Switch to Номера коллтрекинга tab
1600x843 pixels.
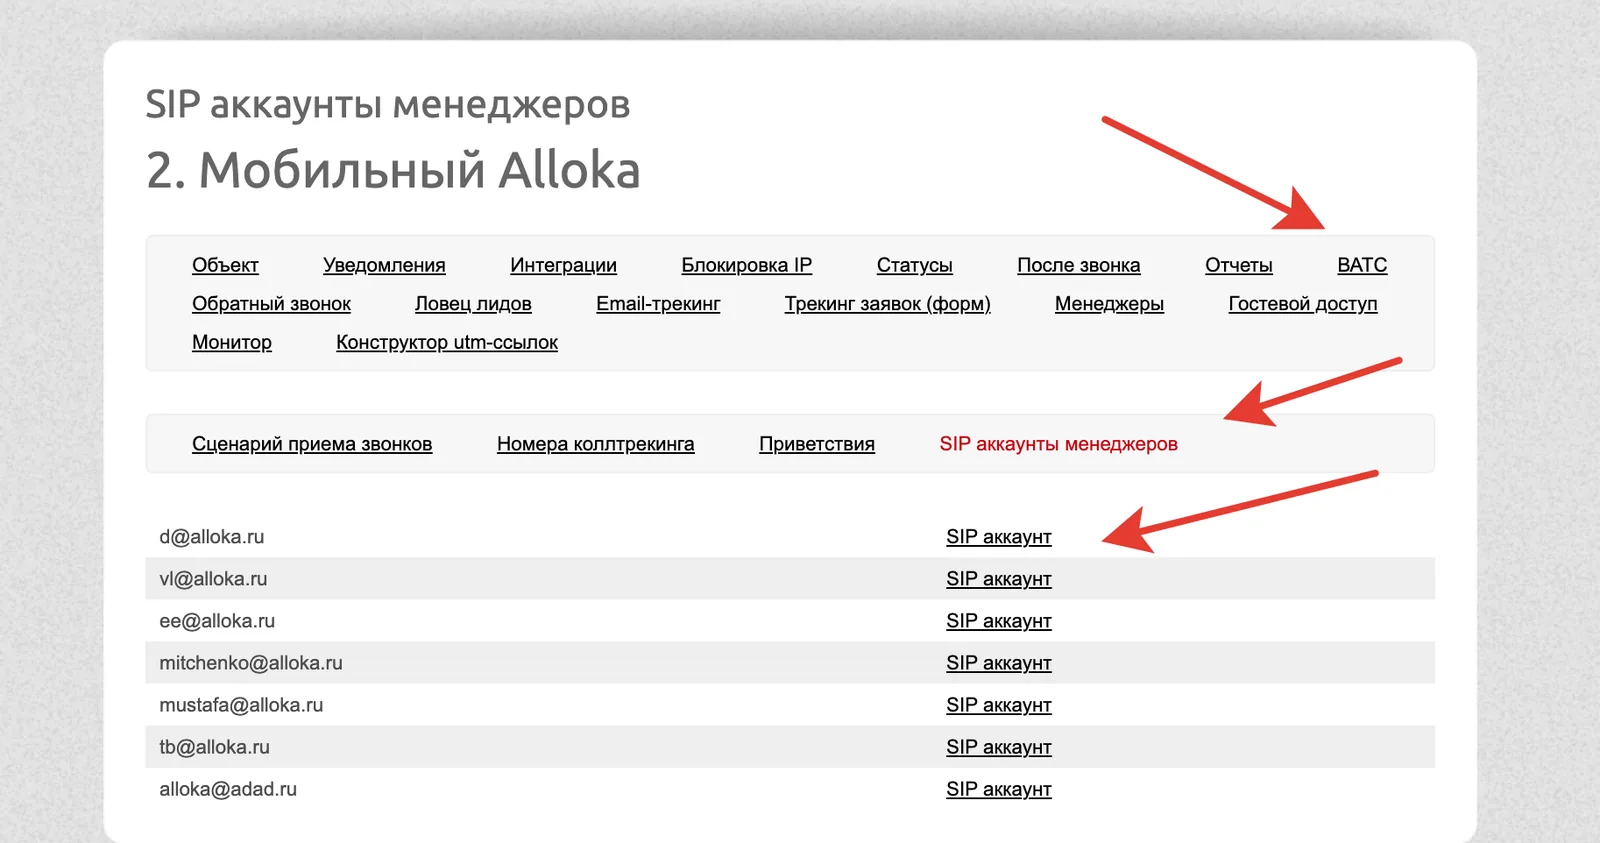click(x=595, y=444)
